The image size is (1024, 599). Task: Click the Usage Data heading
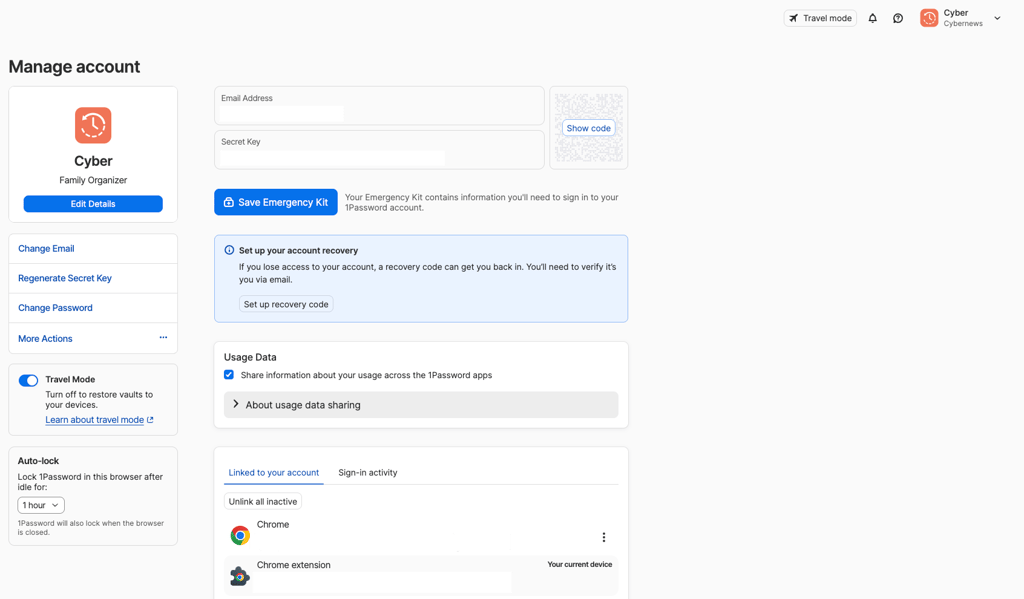click(250, 357)
